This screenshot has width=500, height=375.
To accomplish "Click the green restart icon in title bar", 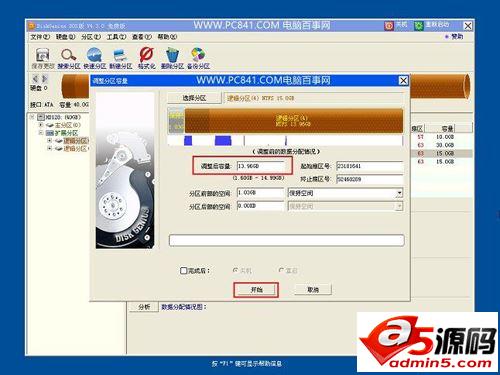I will [x=419, y=26].
